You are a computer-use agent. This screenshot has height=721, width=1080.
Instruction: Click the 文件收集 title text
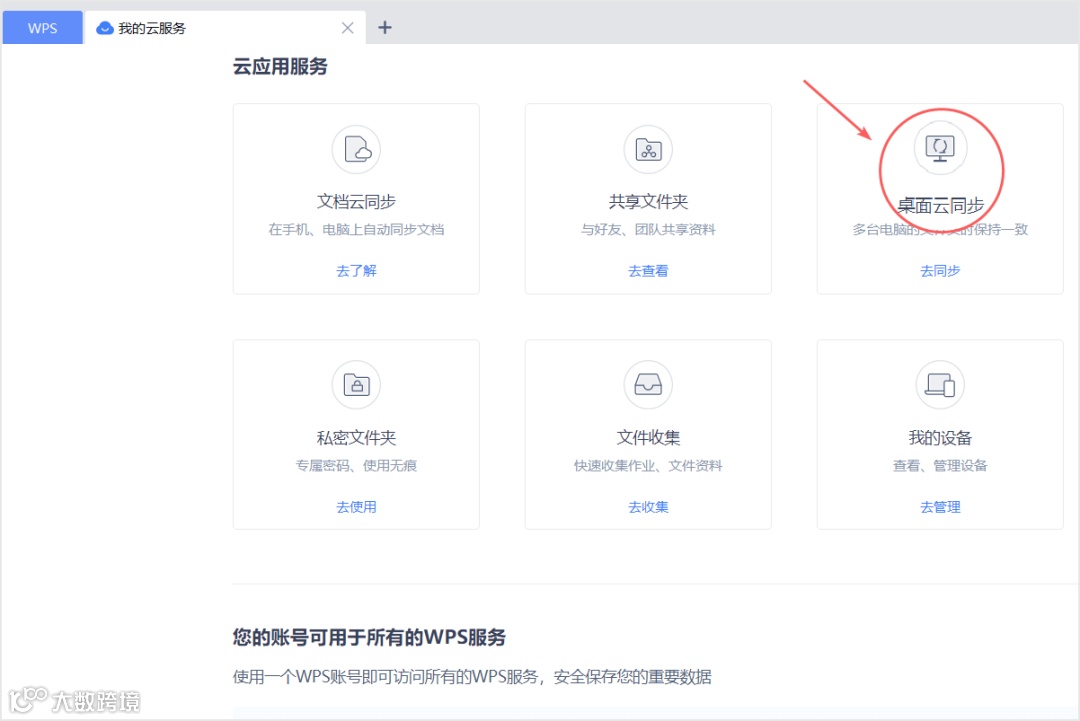click(x=648, y=437)
